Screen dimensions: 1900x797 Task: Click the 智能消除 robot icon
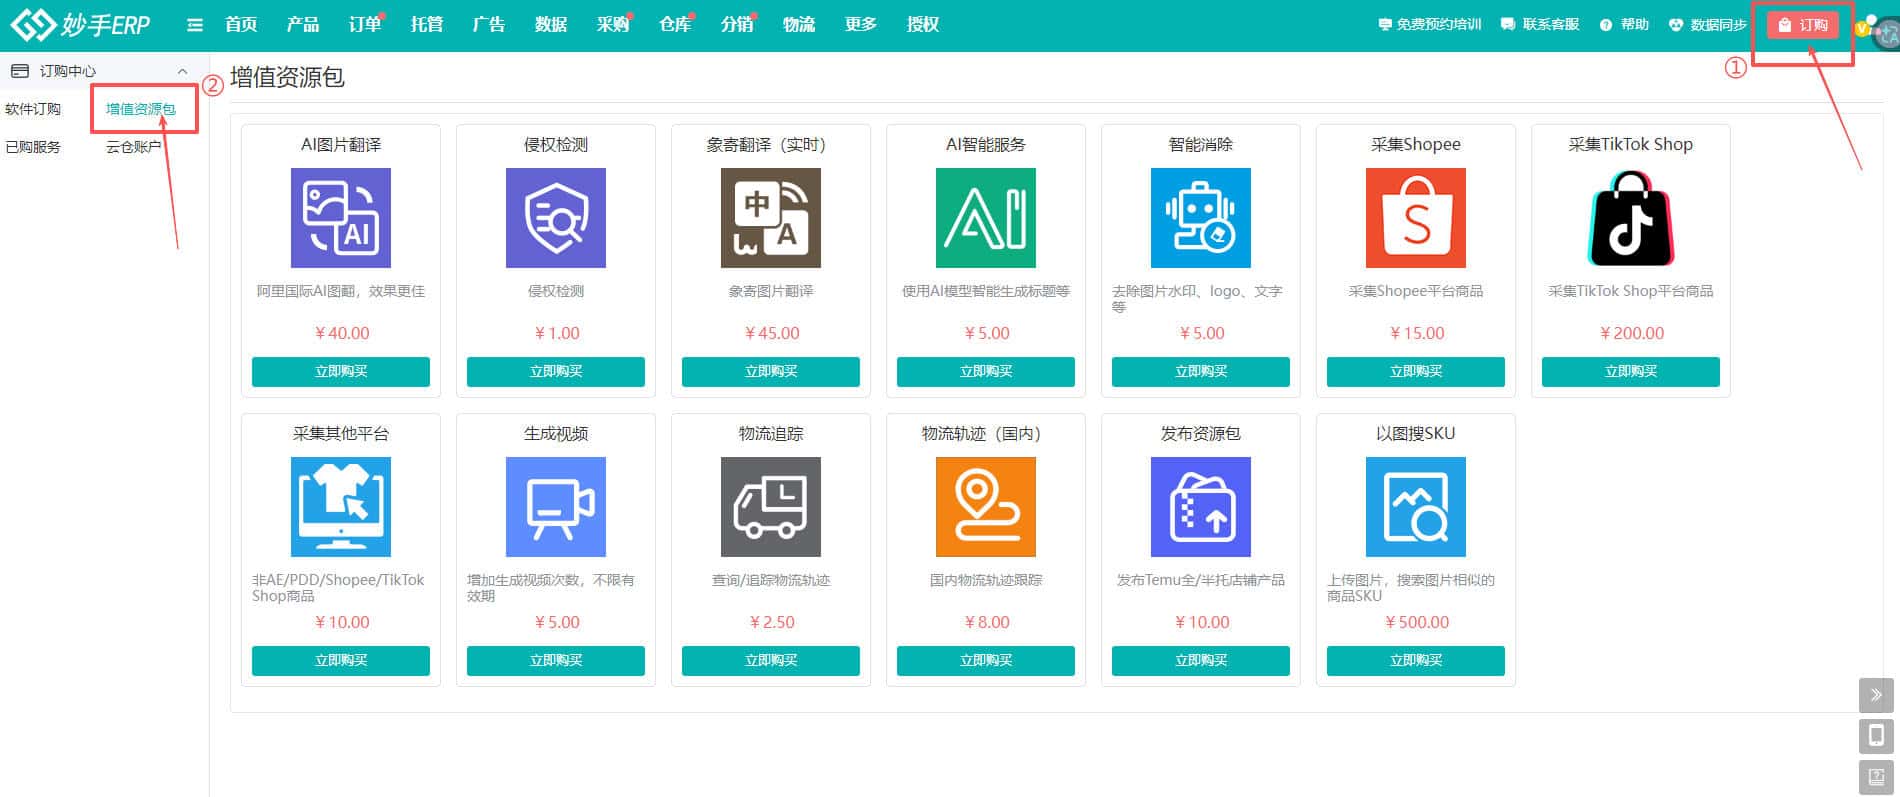click(1201, 218)
